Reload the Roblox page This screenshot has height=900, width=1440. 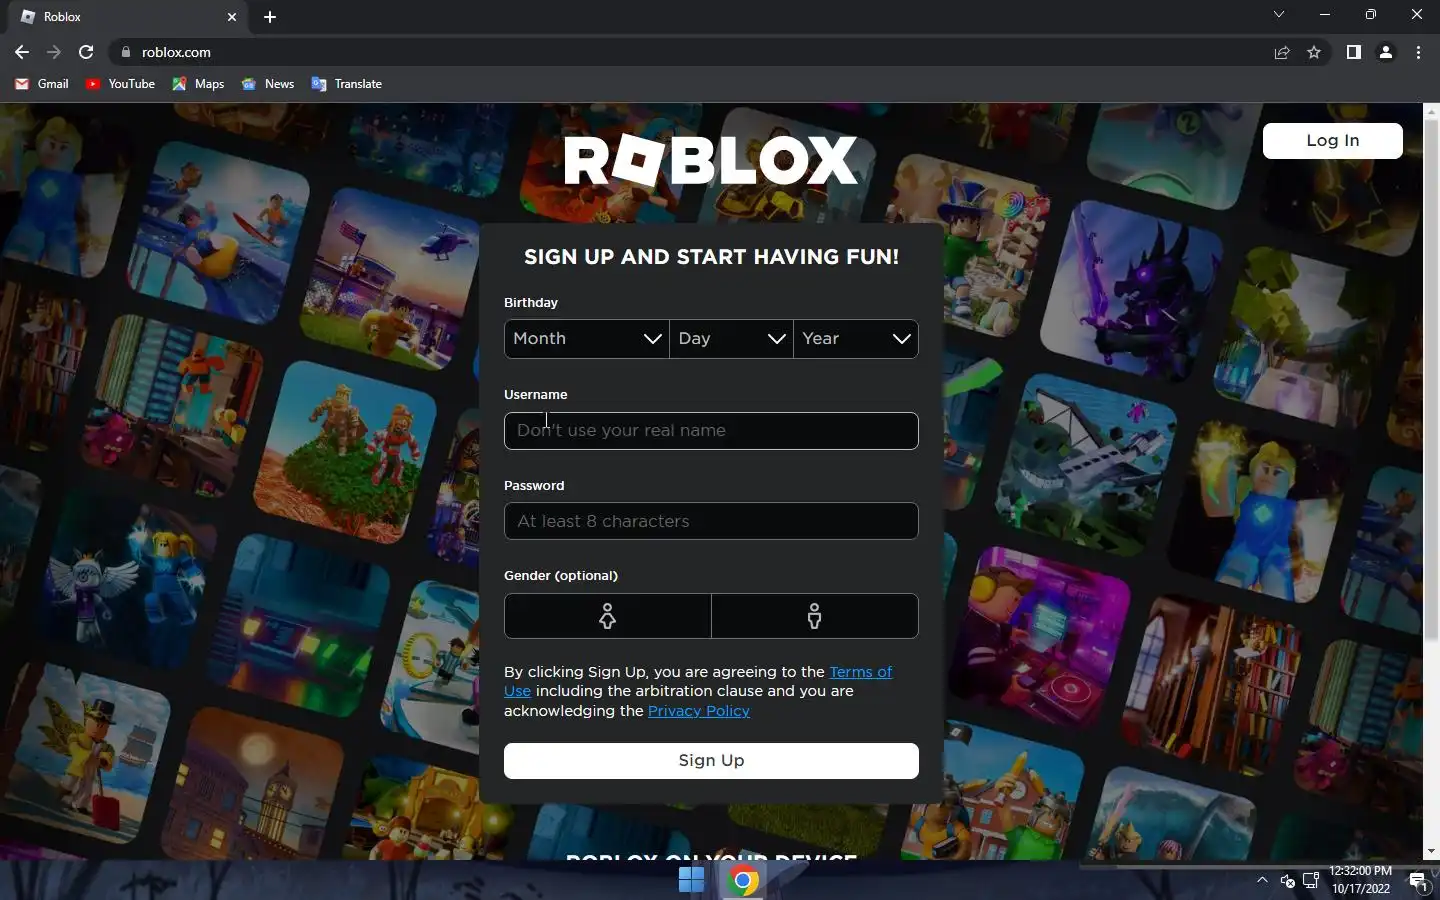click(x=86, y=52)
